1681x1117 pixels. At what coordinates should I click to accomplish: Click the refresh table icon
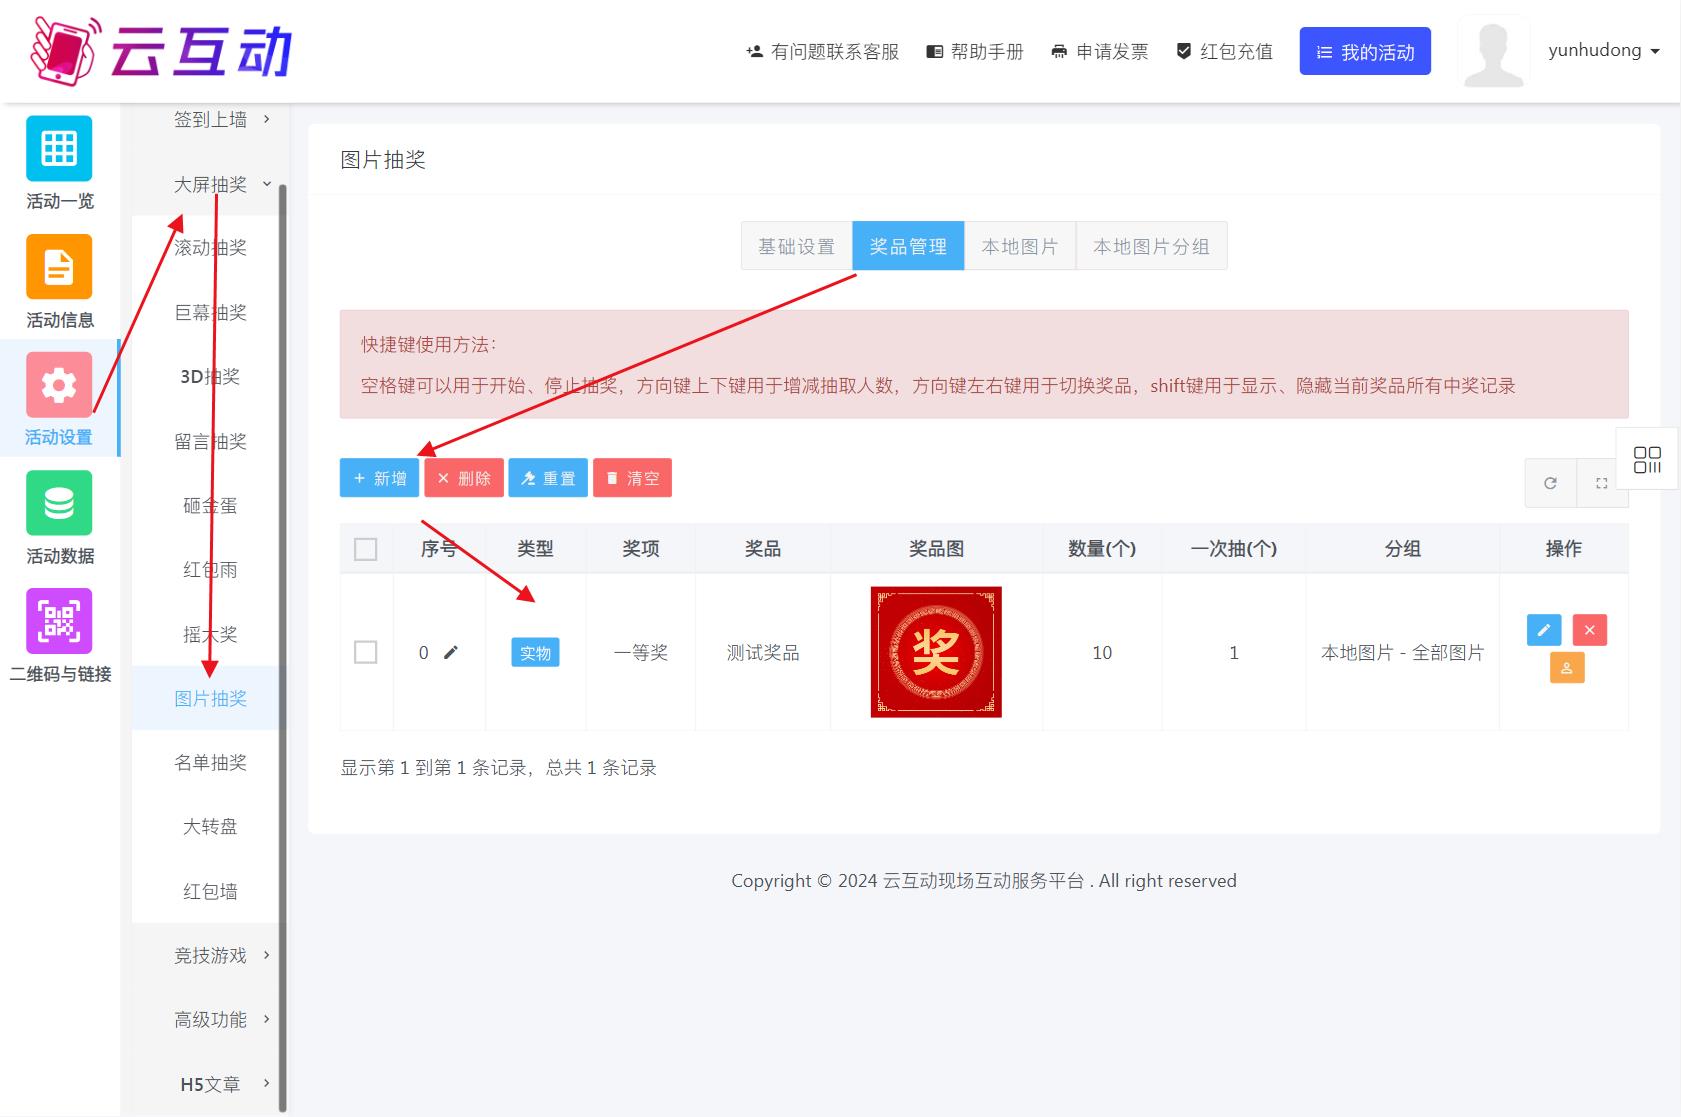tap(1550, 483)
